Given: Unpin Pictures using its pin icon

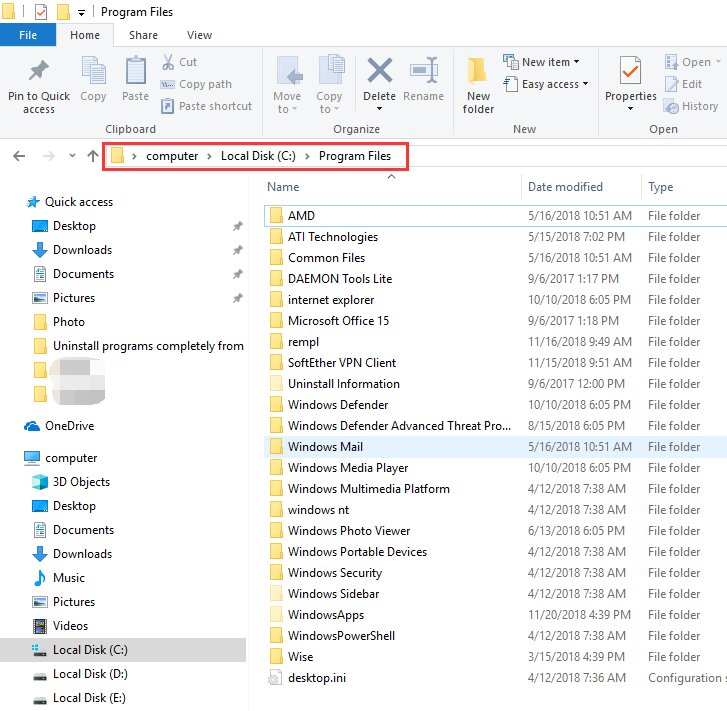Looking at the screenshot, I should 237,298.
